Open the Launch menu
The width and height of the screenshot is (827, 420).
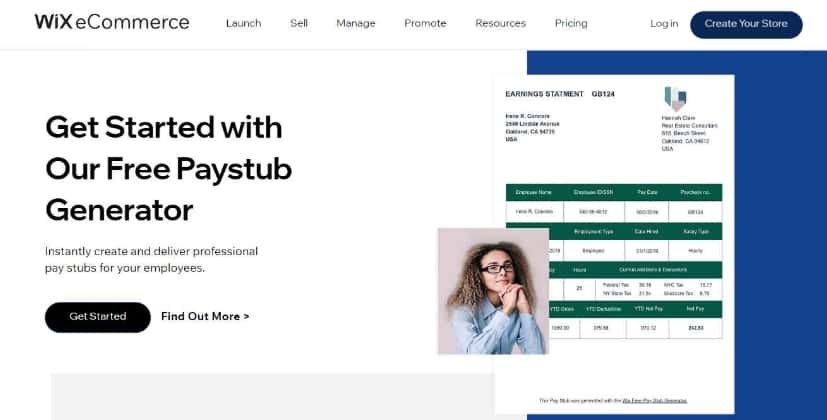[243, 23]
